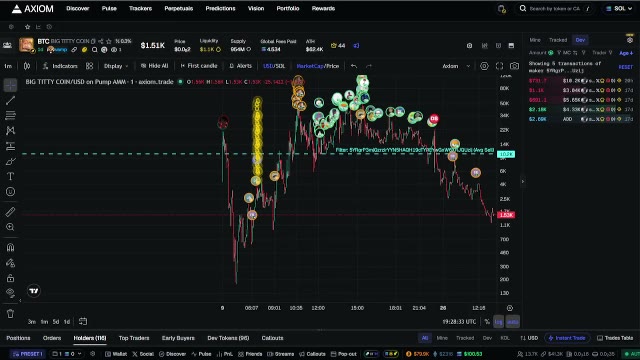This screenshot has width=640, height=360.
Task: Focus the token search field
Action: click(555, 9)
